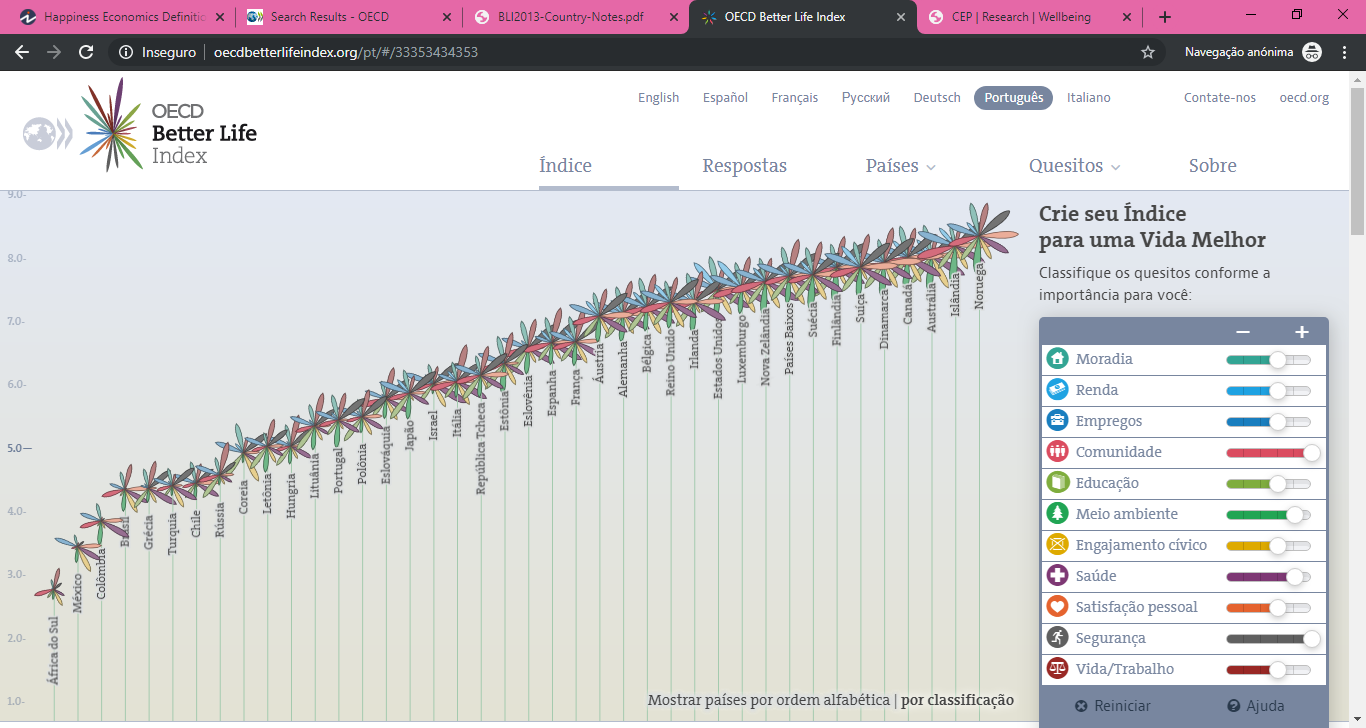Image resolution: width=1366 pixels, height=728 pixels.
Task: Click the Comunidade people icon
Action: 1057,452
